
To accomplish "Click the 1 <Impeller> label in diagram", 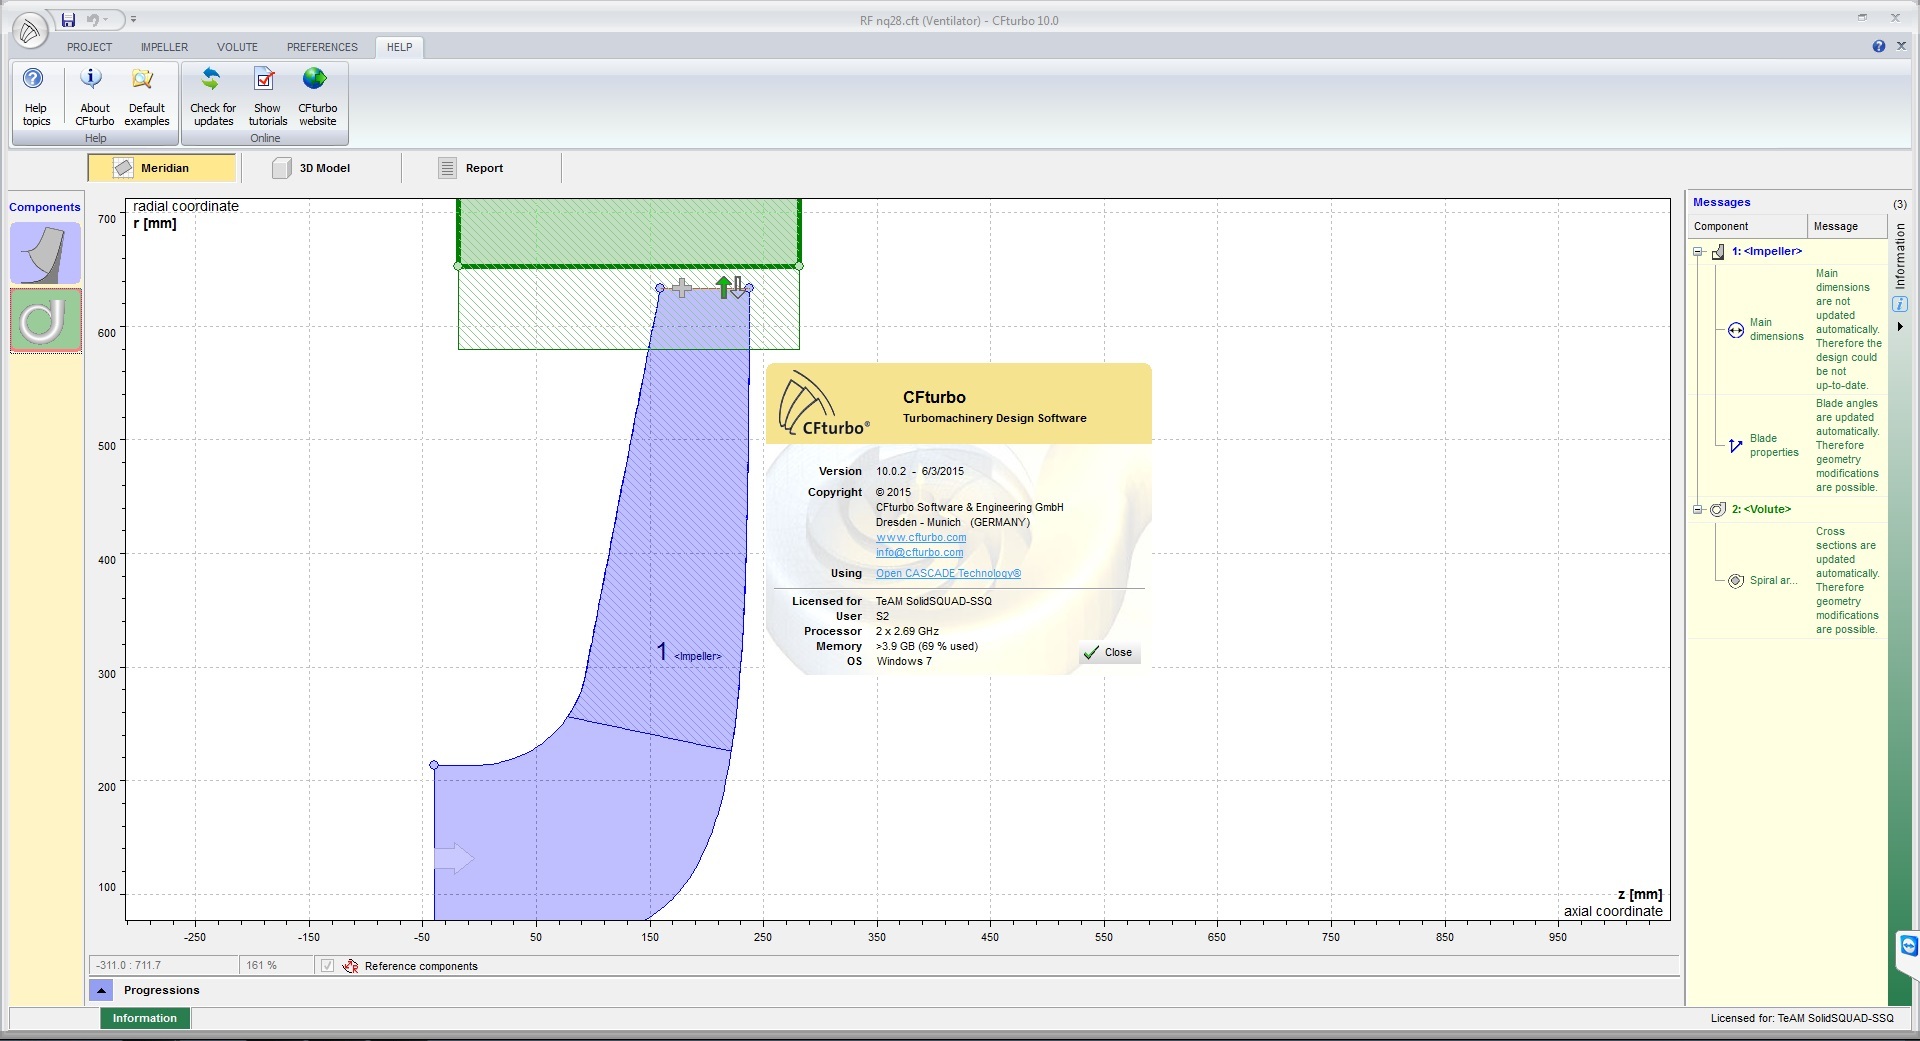I will click(x=688, y=653).
